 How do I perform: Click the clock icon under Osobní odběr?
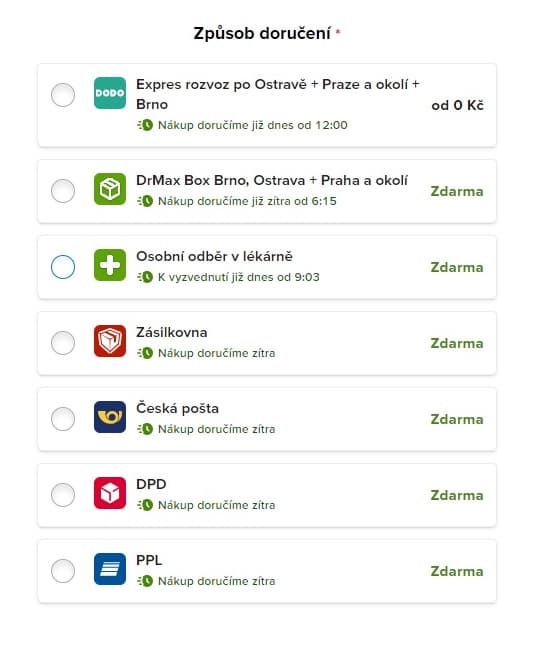(146, 277)
